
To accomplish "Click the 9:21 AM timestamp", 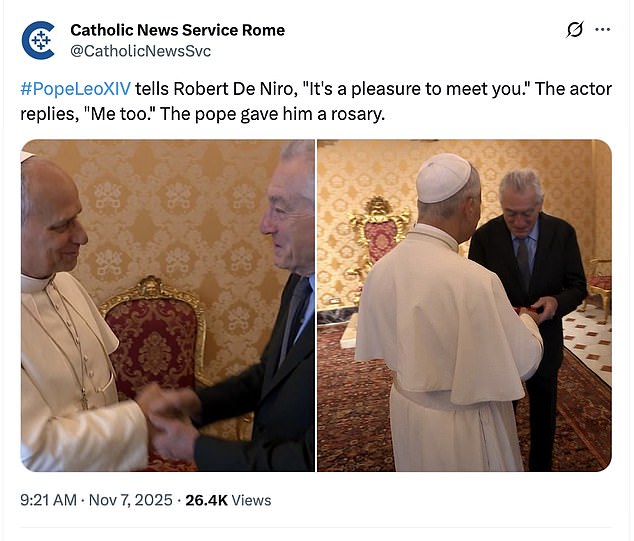I will pos(48,500).
